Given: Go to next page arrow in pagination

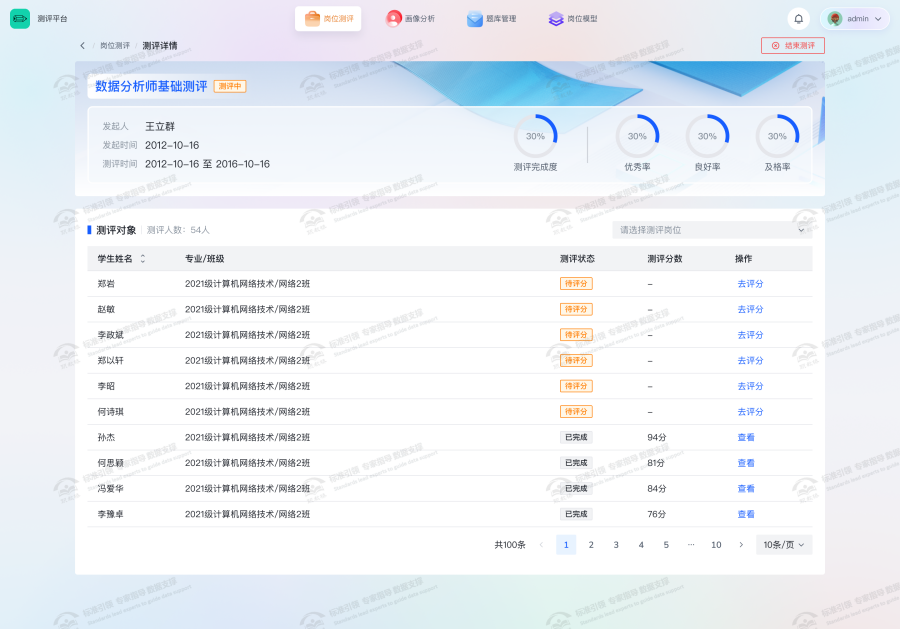Looking at the screenshot, I should (x=741, y=545).
